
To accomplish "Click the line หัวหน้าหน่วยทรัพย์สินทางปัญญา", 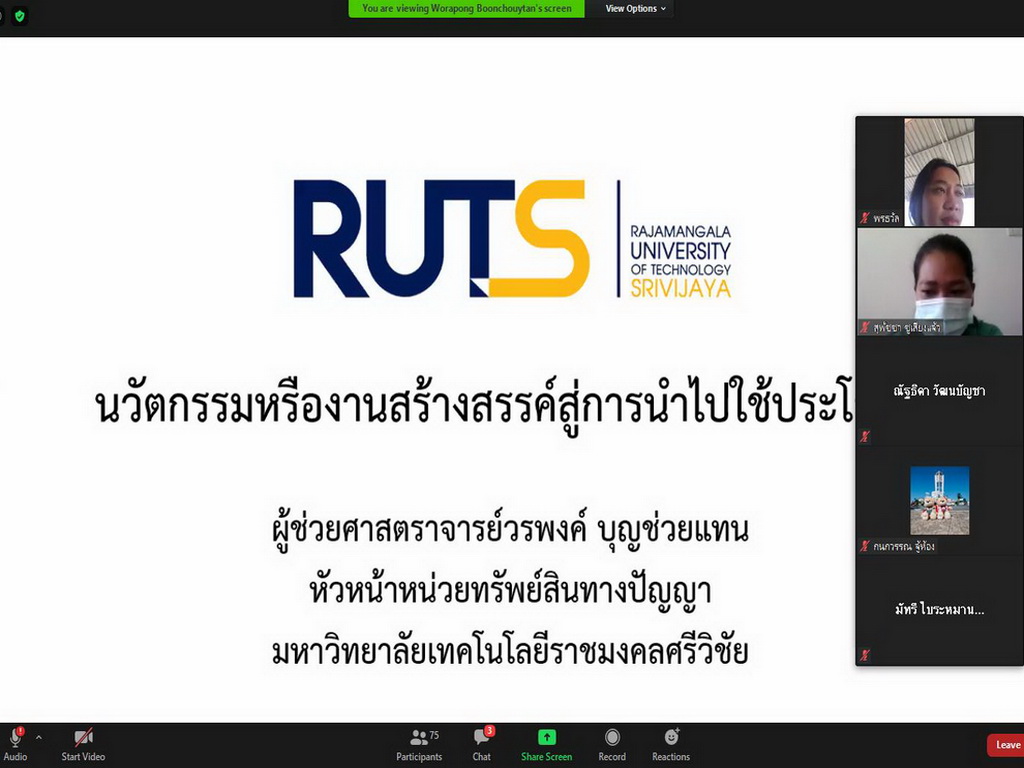I will coord(511,590).
